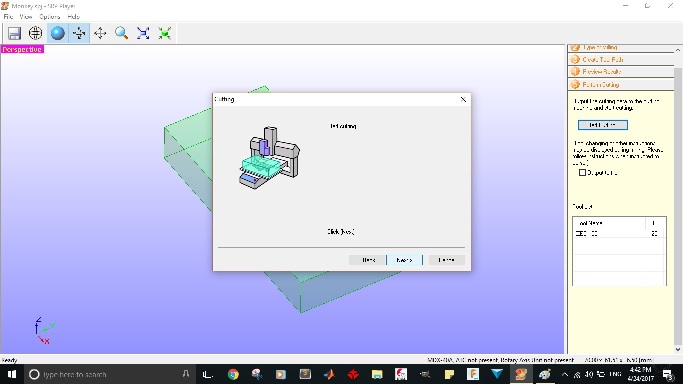Click the Test Cutting button in side panel
Image resolution: width=683 pixels, height=384 pixels.
(603, 125)
